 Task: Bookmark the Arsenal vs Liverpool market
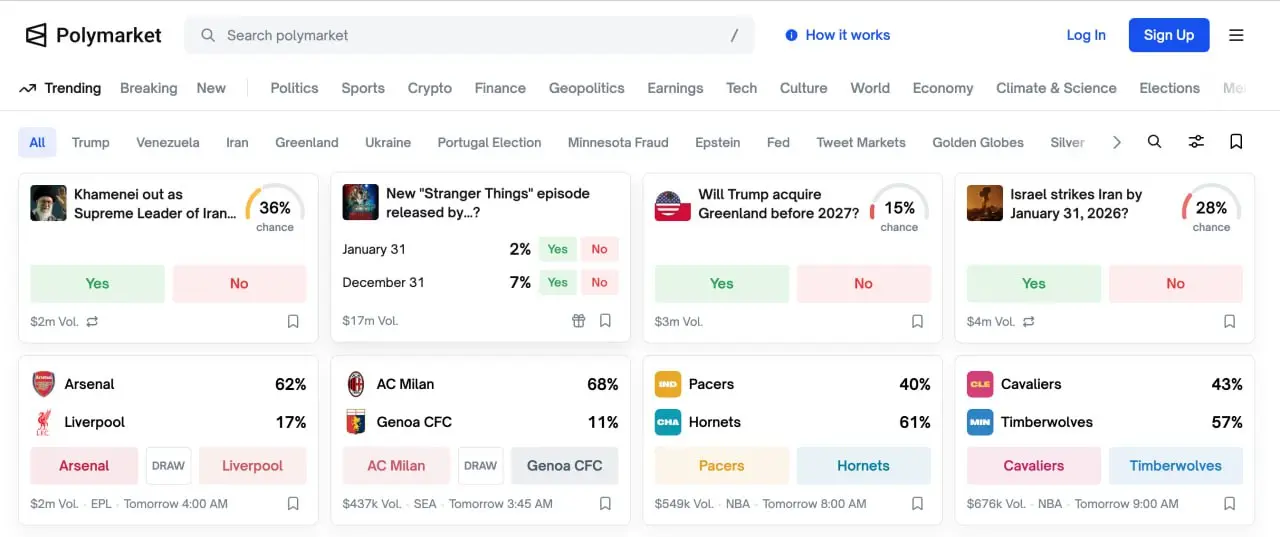[x=293, y=504]
